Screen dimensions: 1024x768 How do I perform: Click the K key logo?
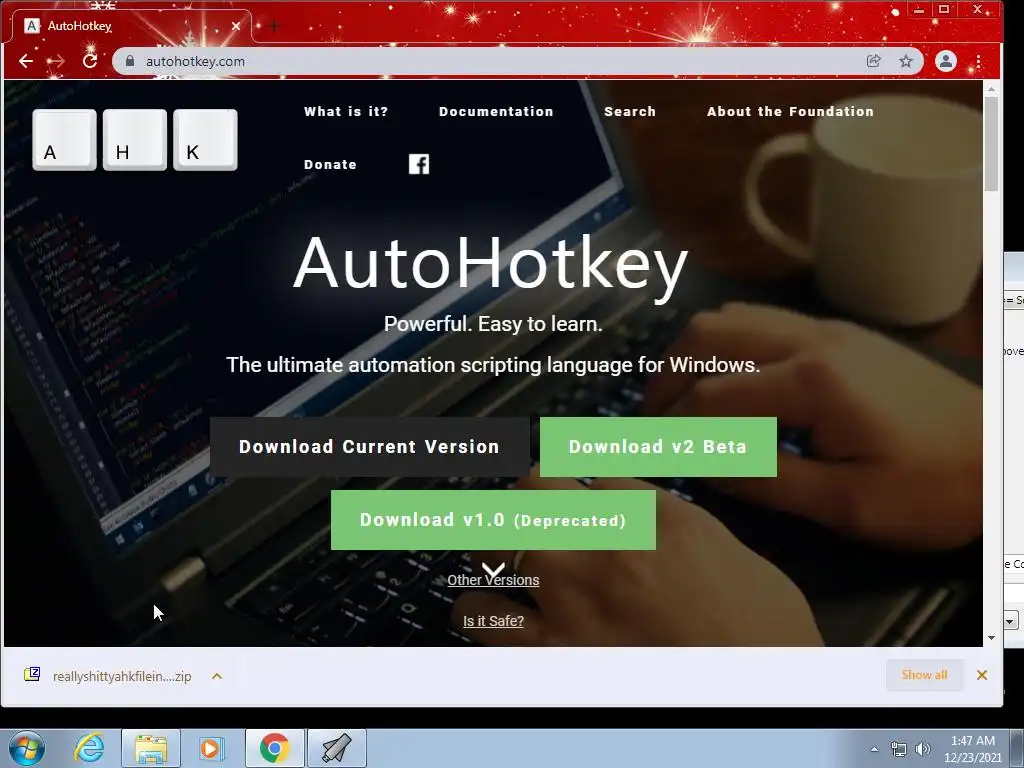tap(205, 140)
